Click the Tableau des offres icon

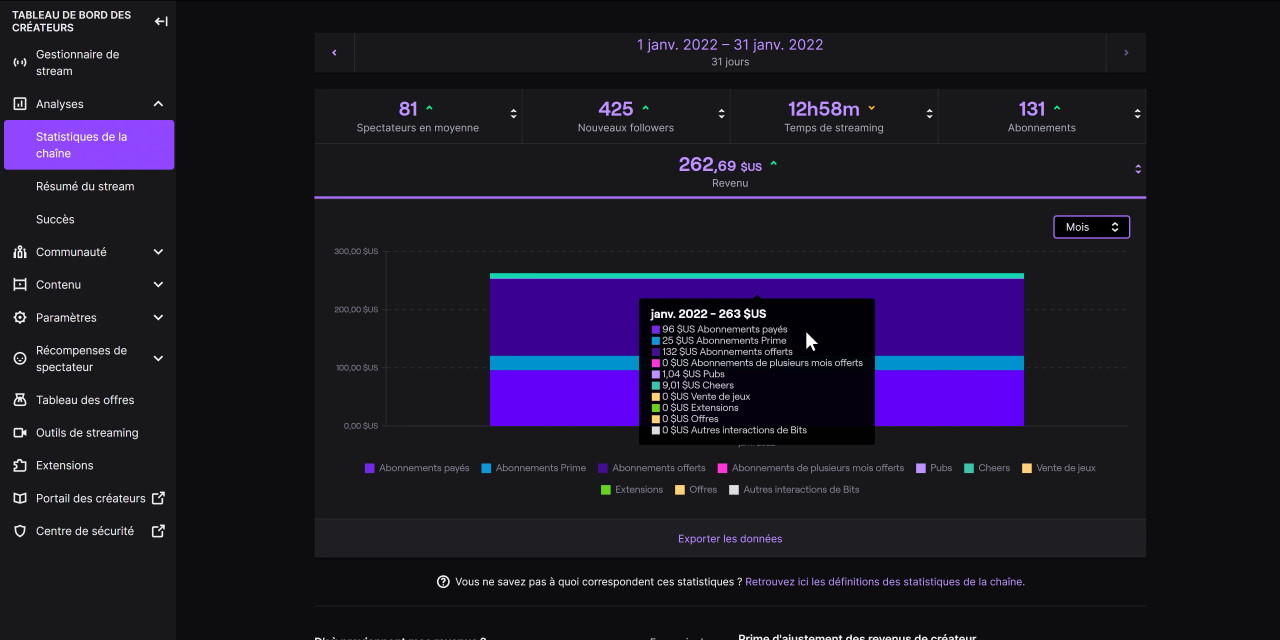click(19, 400)
